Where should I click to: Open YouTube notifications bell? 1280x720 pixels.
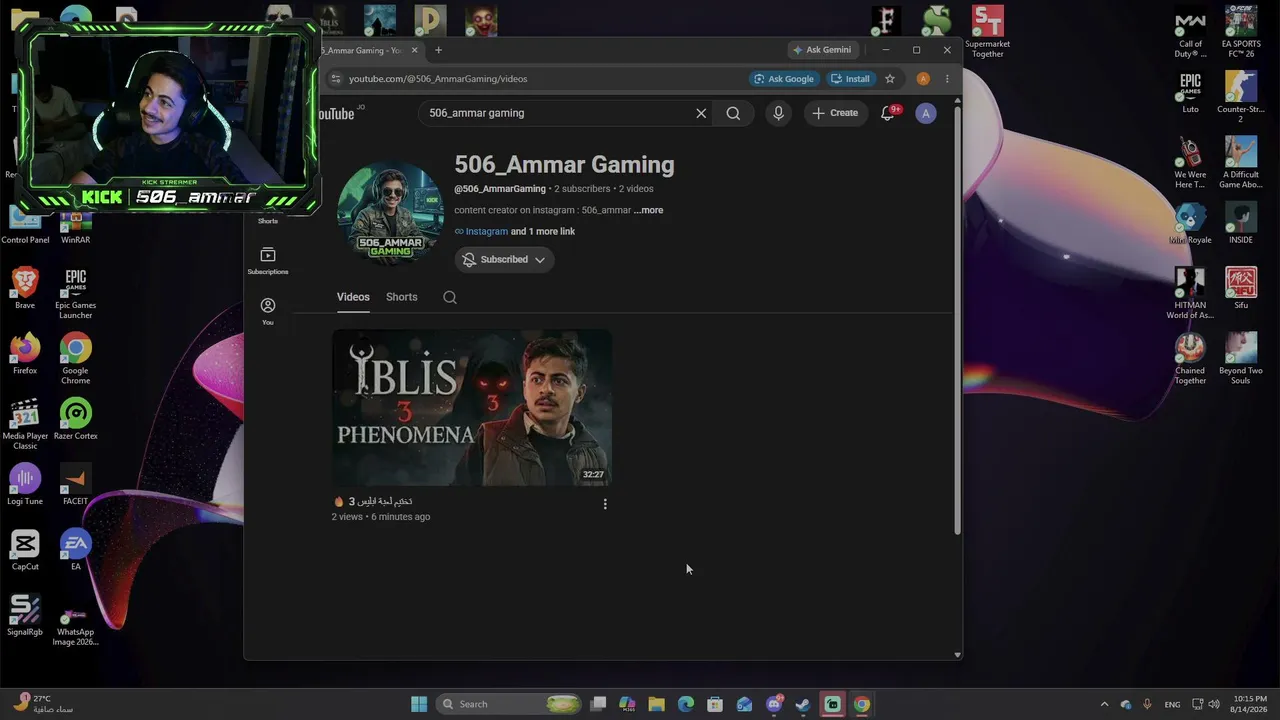tap(887, 113)
